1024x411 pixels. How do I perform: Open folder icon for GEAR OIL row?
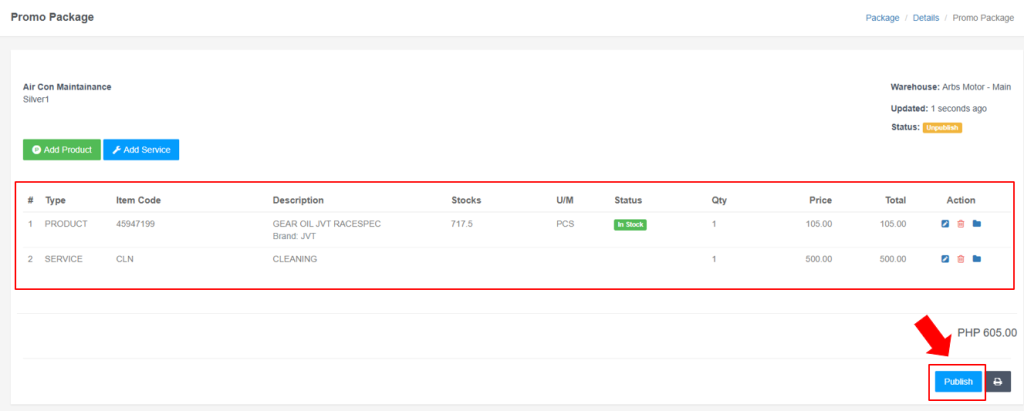[977, 224]
